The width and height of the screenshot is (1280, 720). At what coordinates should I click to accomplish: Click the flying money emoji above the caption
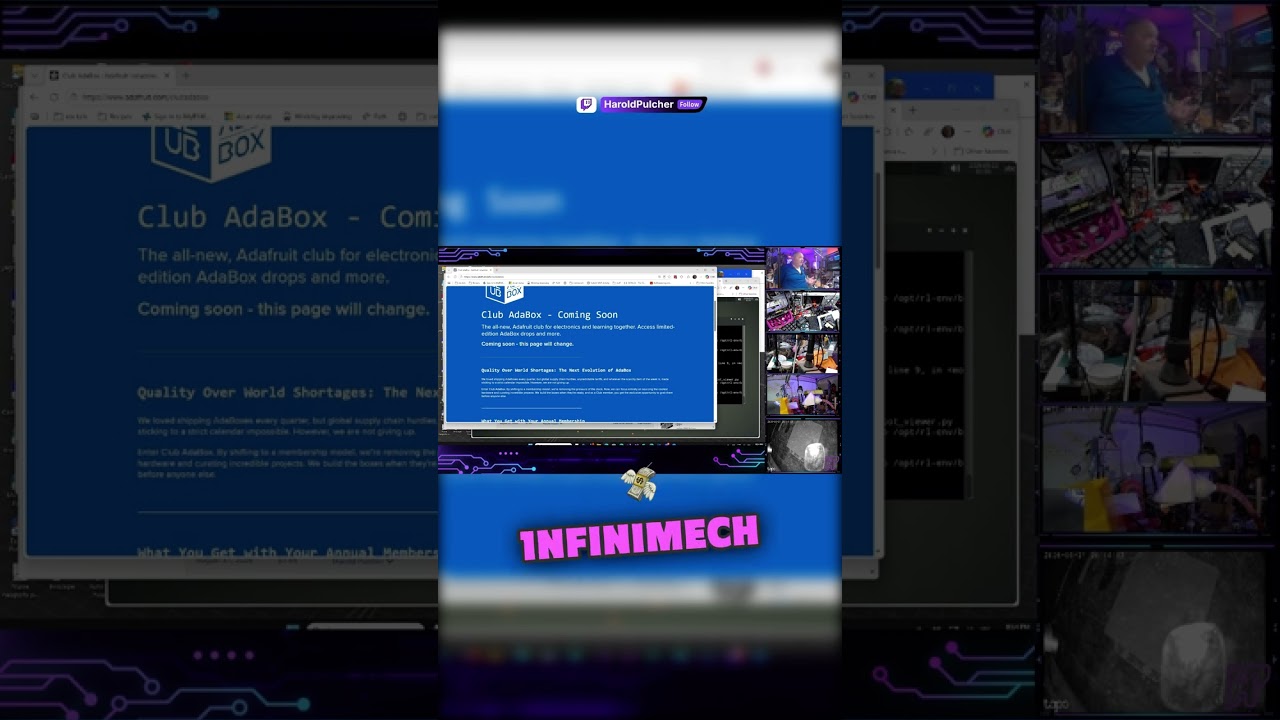(x=637, y=484)
